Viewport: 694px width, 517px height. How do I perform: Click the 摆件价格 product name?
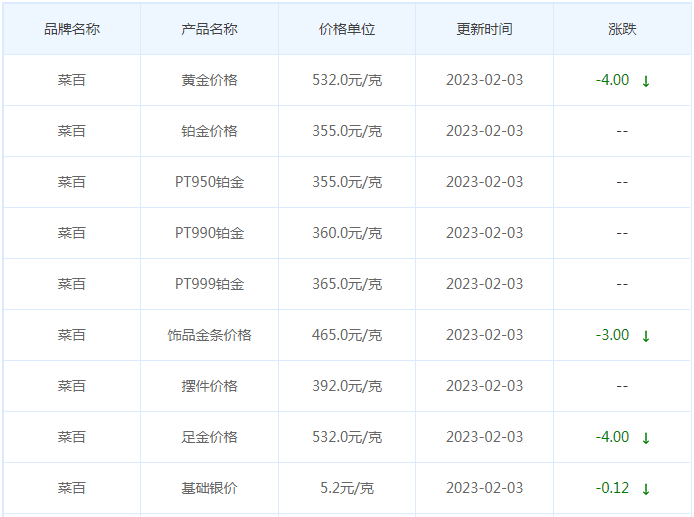tap(209, 386)
